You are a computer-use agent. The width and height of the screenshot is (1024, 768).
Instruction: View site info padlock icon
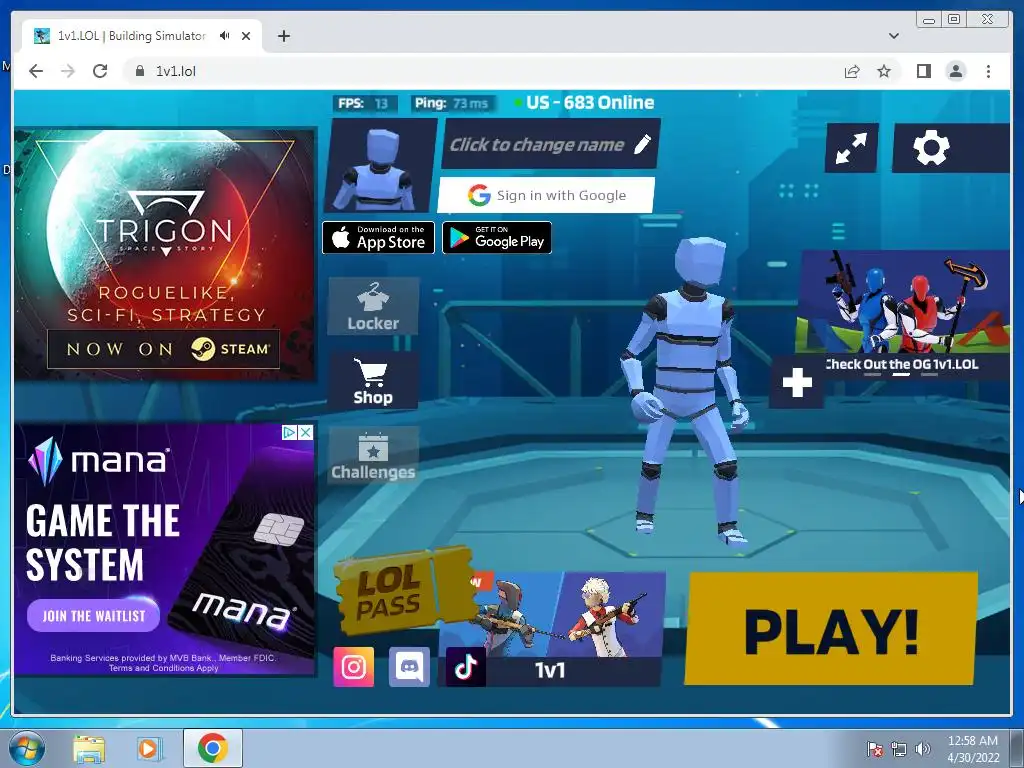click(x=139, y=71)
